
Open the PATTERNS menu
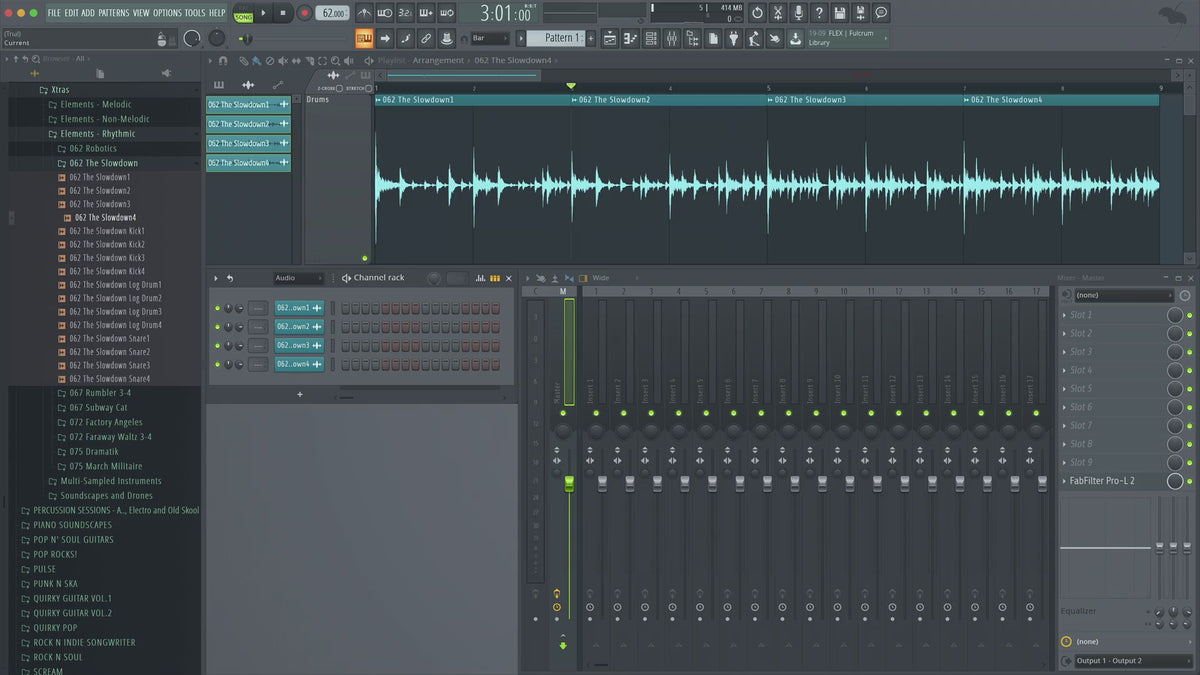[113, 13]
